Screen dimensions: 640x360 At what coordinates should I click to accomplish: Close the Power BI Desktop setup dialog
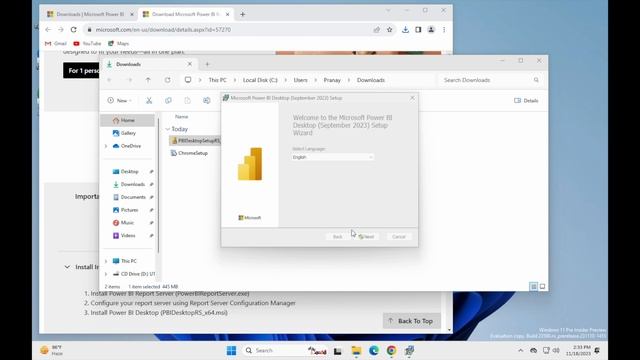[x=412, y=98]
